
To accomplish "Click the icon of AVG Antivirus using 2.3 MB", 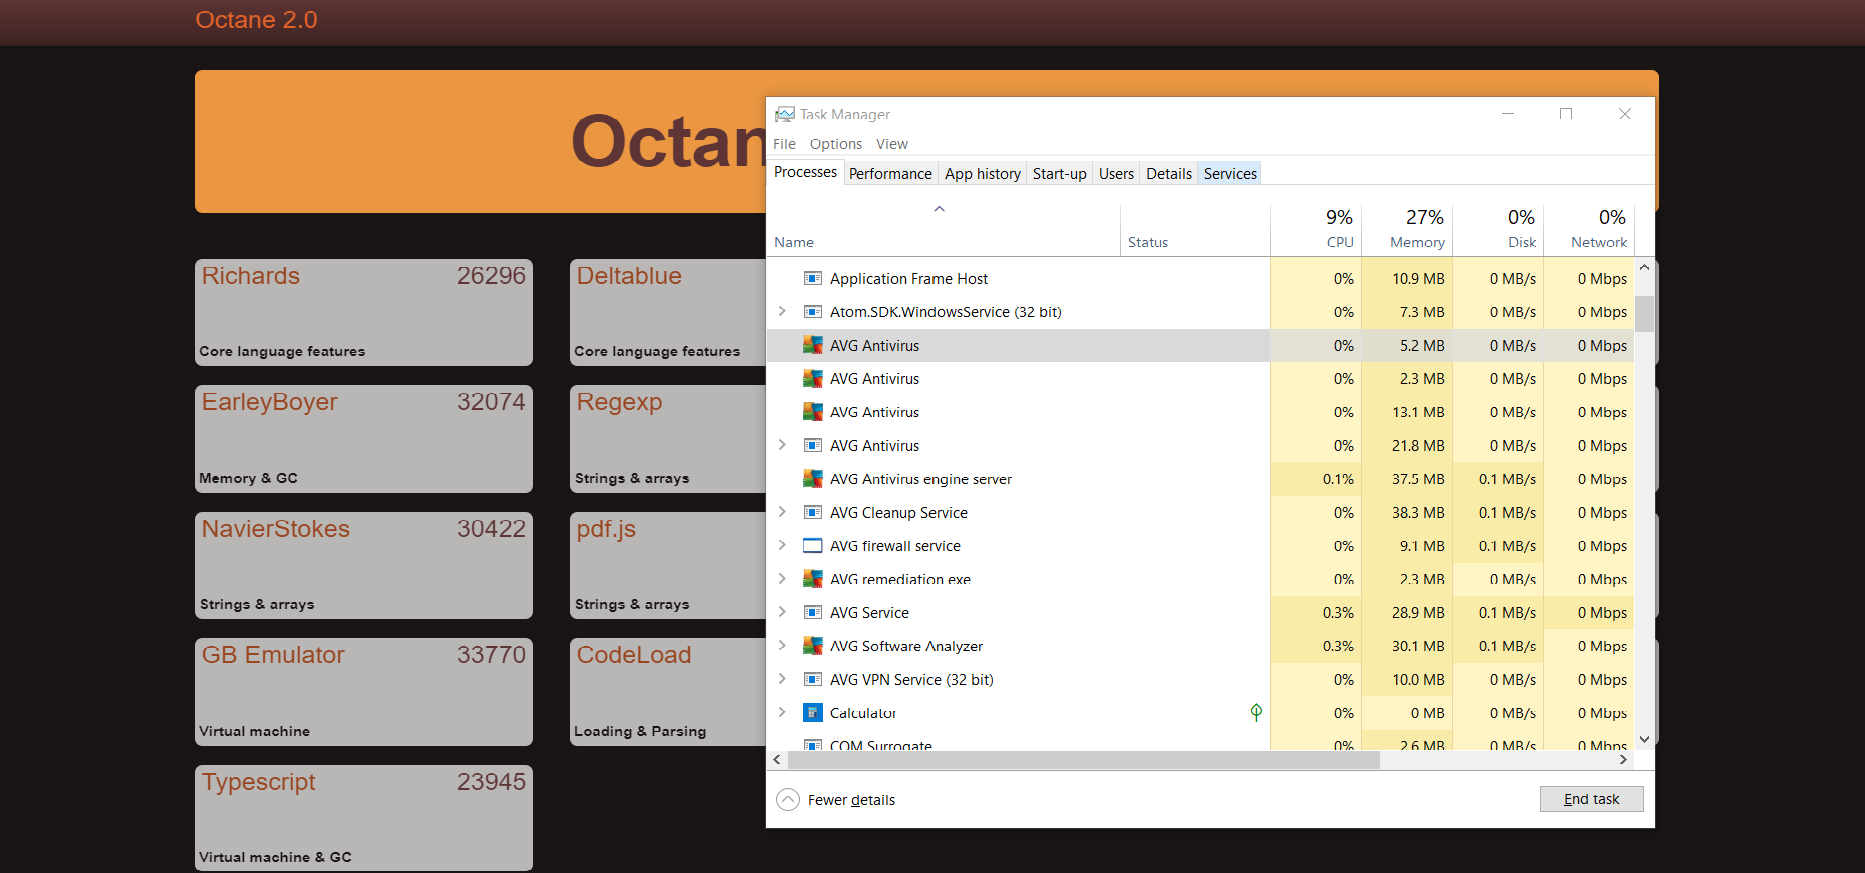I will coord(813,379).
